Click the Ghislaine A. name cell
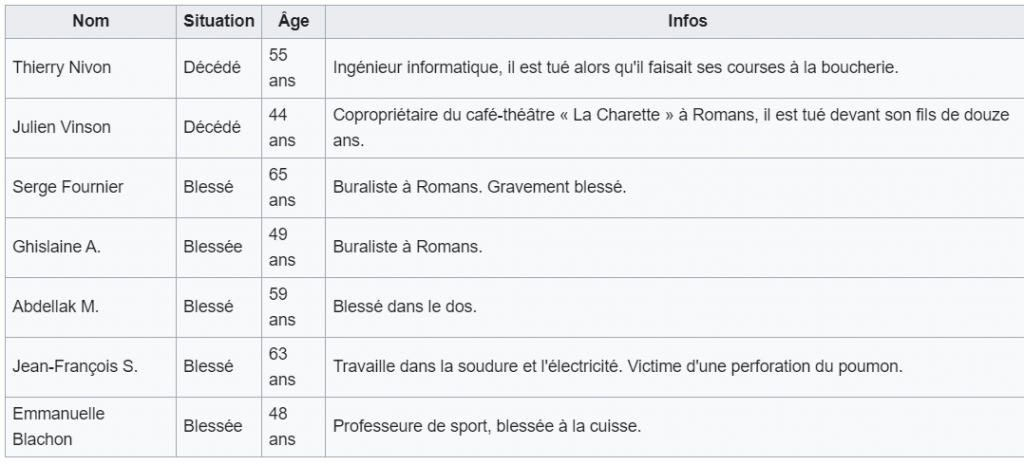 (x=91, y=248)
